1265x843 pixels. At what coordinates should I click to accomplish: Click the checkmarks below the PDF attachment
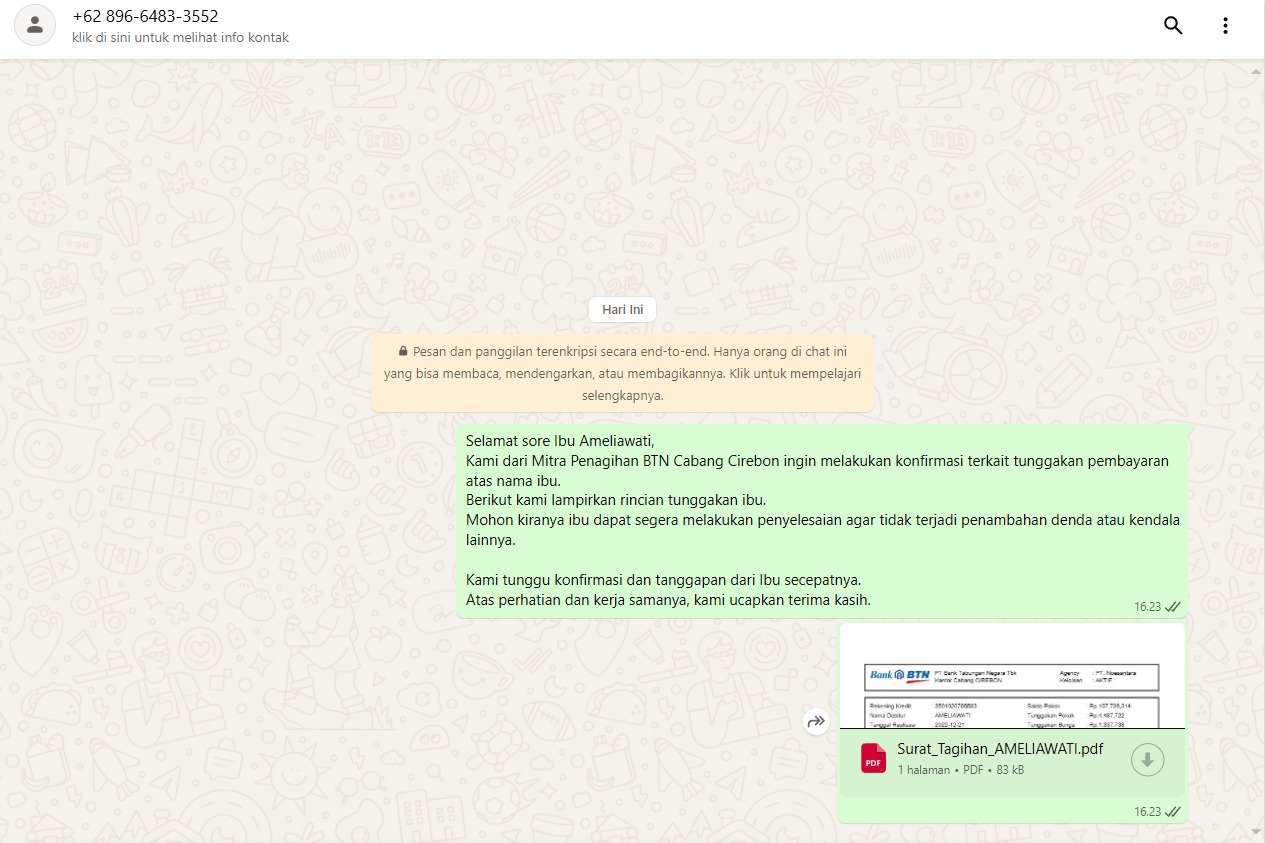(x=1173, y=811)
